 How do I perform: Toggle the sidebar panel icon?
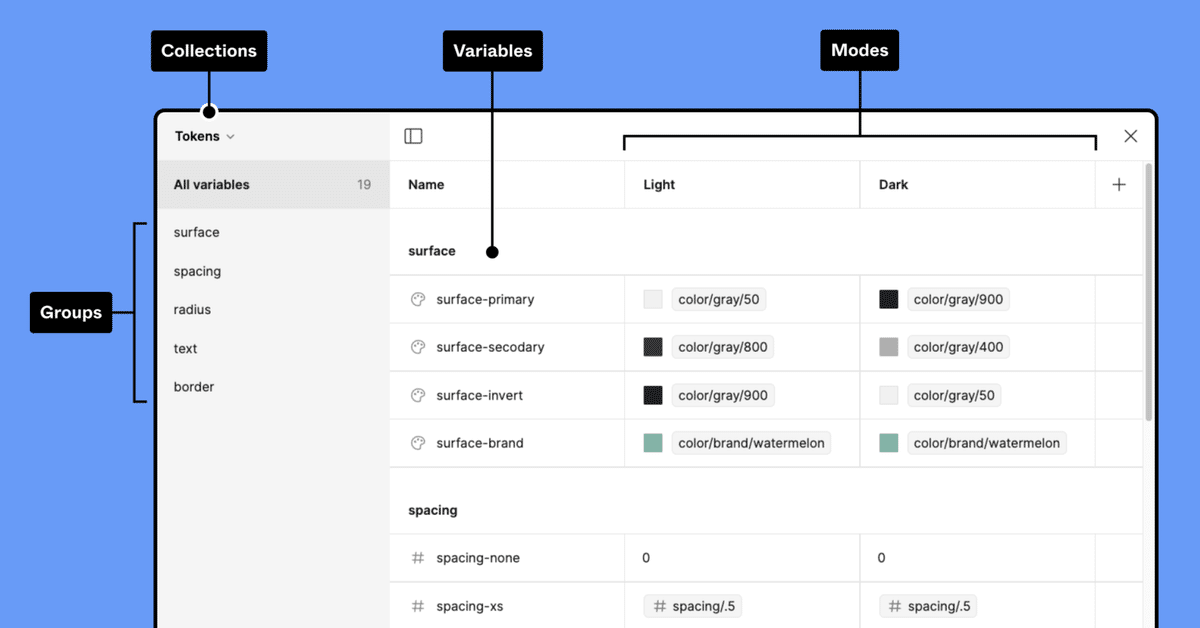413,136
